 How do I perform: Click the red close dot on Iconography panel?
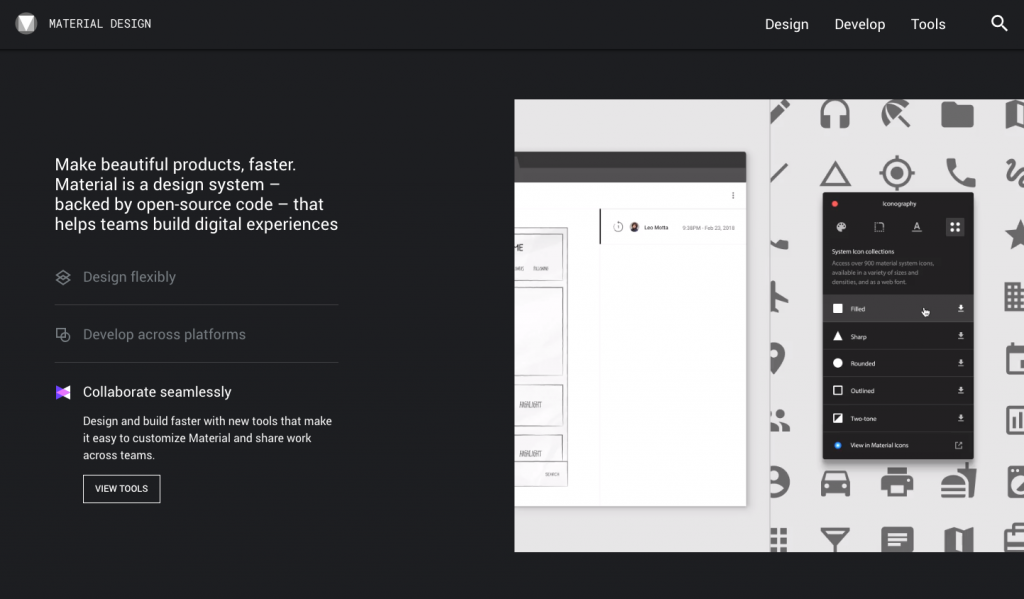pyautogui.click(x=835, y=204)
